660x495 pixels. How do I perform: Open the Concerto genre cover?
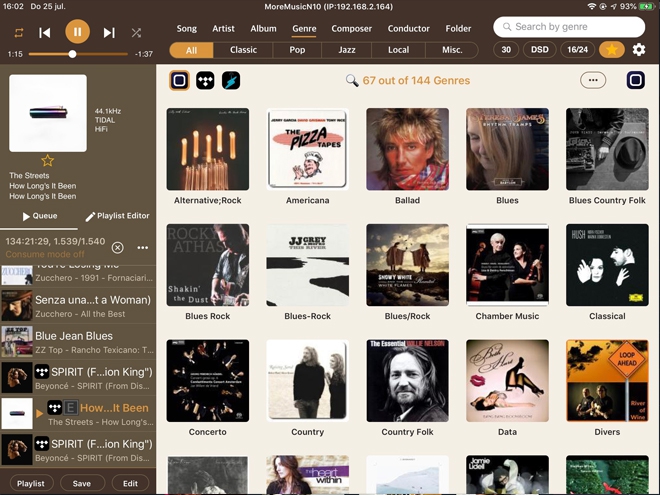pyautogui.click(x=208, y=381)
